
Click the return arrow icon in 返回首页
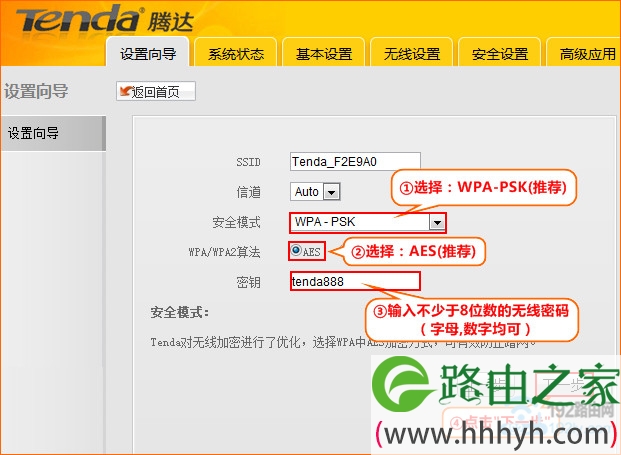[x=126, y=91]
